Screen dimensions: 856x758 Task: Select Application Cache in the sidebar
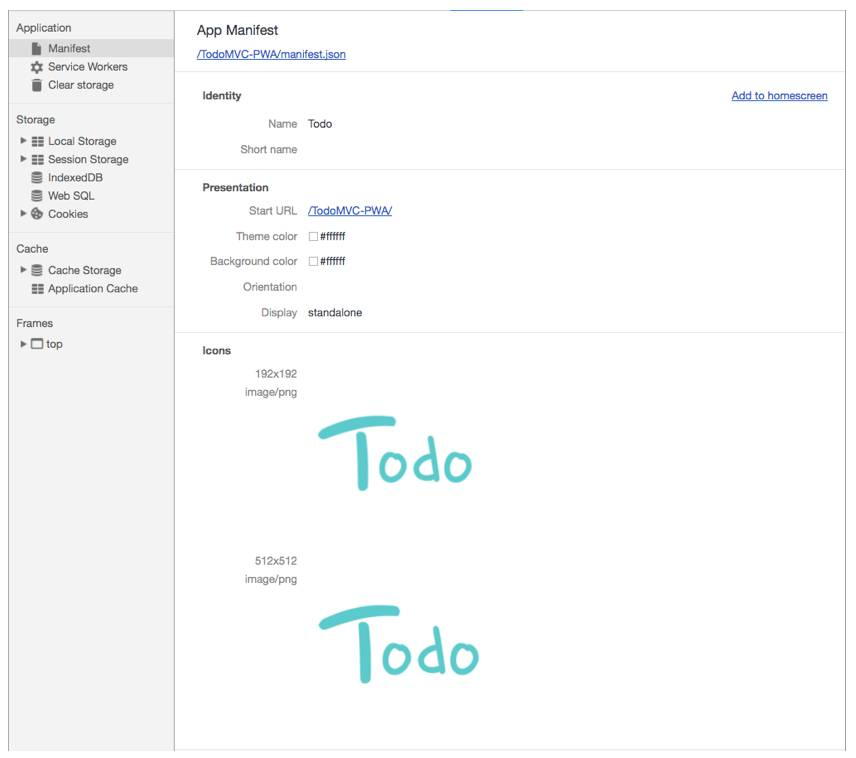[x=93, y=288]
